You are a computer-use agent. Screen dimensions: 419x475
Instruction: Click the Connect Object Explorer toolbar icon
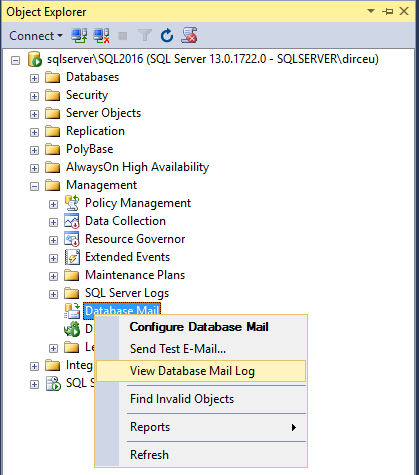tap(79, 35)
